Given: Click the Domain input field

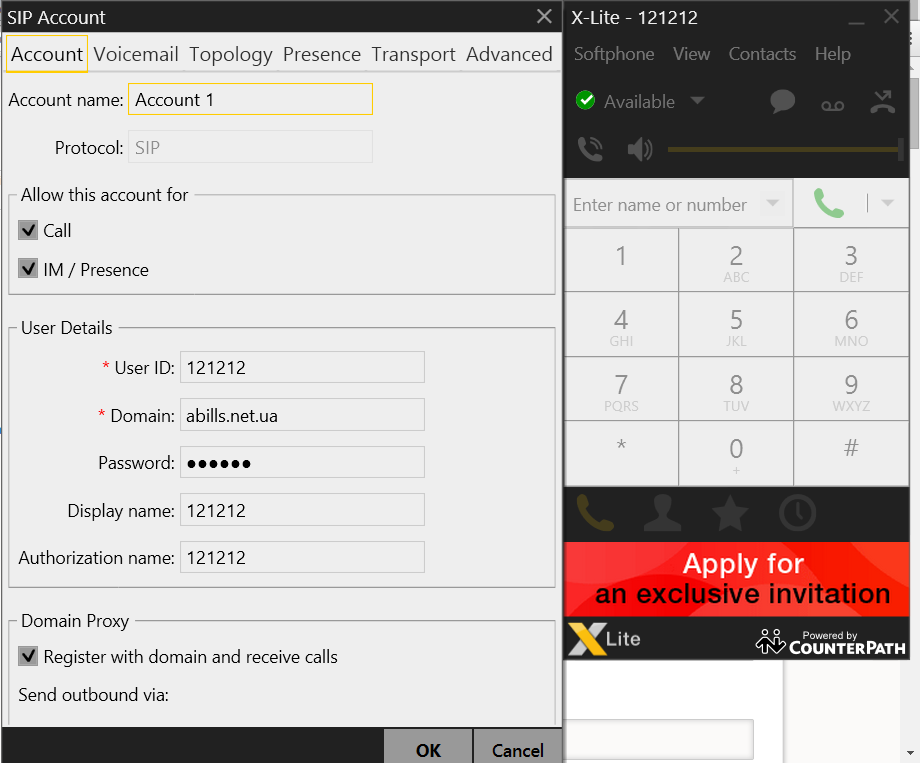Looking at the screenshot, I should 302,415.
